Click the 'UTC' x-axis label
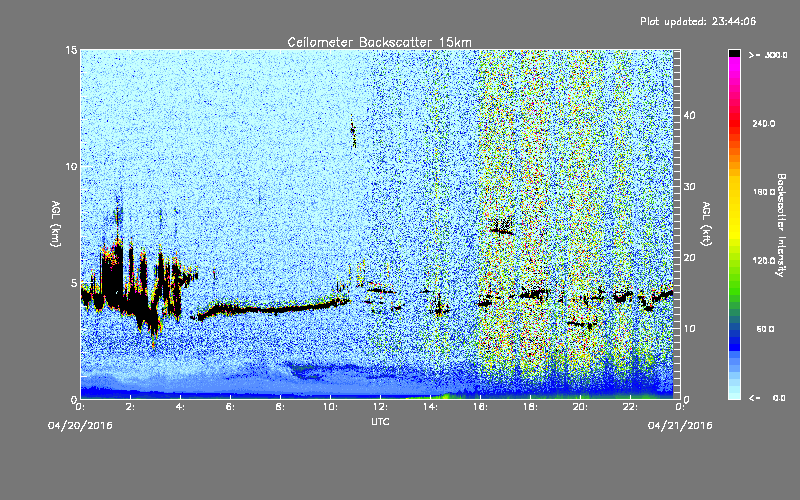 point(380,421)
